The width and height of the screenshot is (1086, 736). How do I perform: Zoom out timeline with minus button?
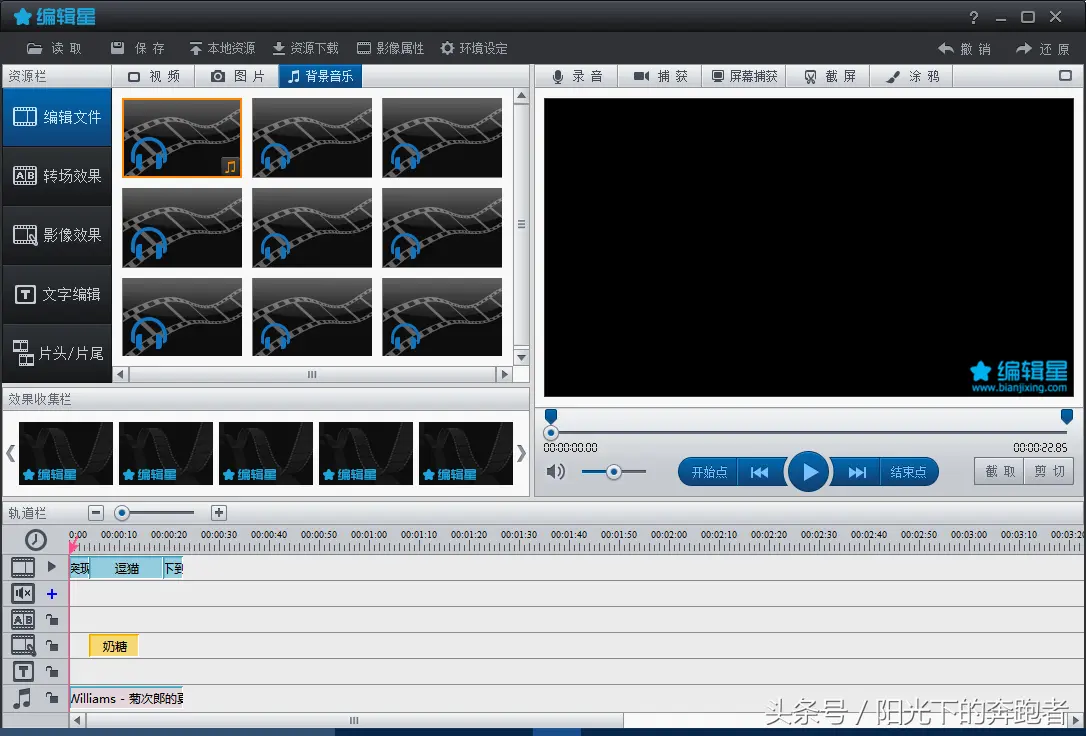pyautogui.click(x=96, y=513)
